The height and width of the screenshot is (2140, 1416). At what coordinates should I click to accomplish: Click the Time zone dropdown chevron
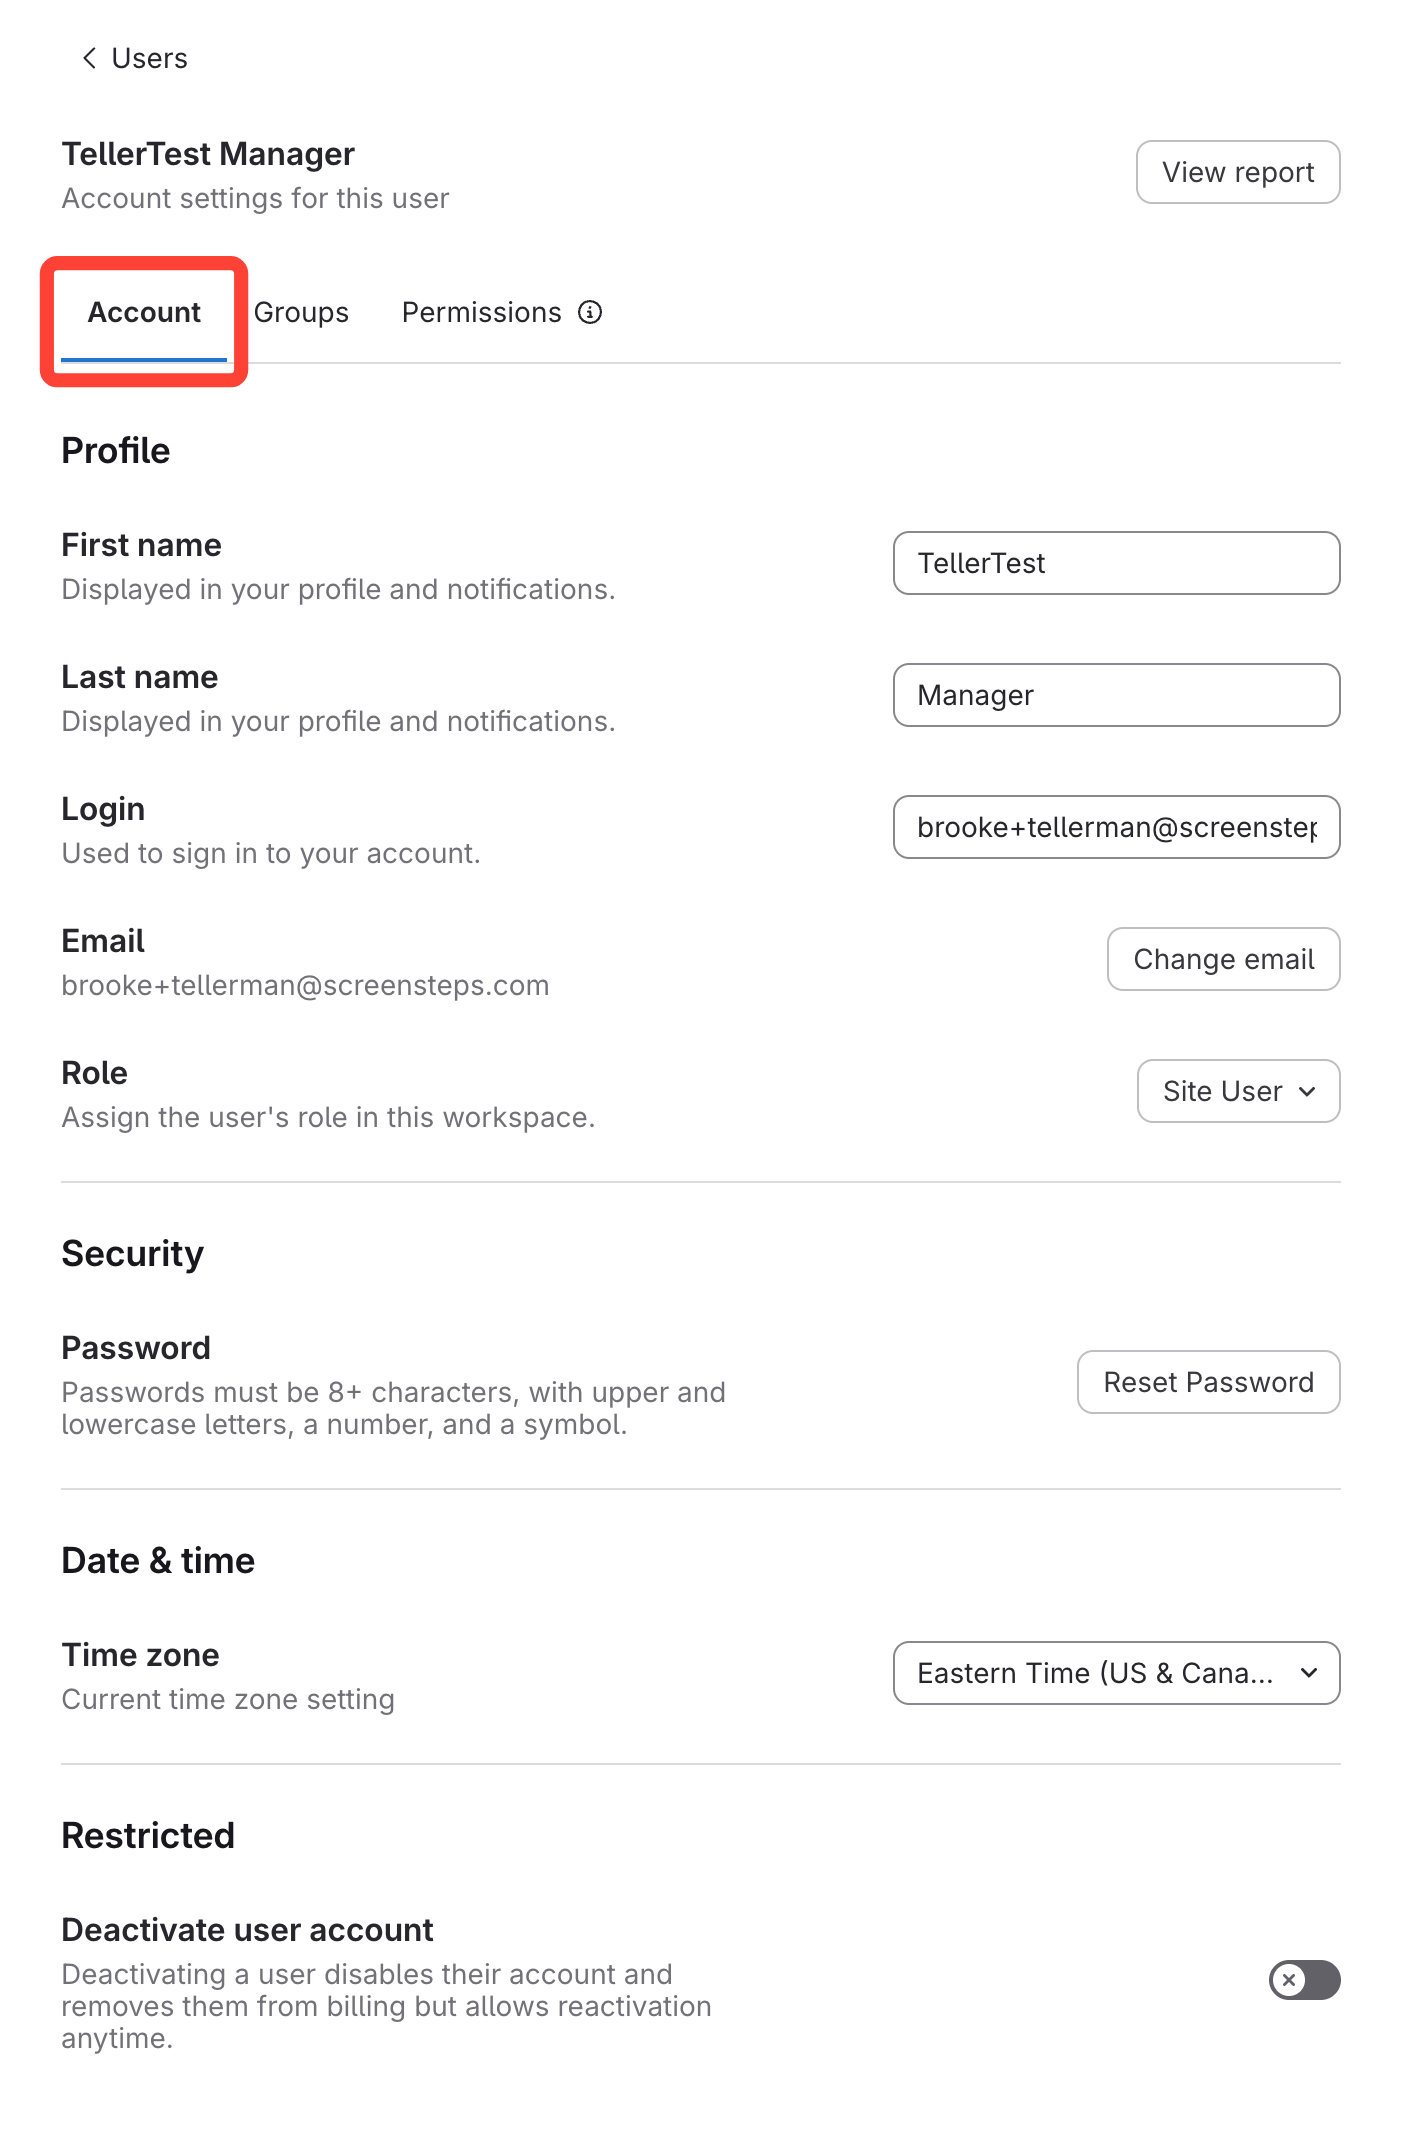[1309, 1673]
